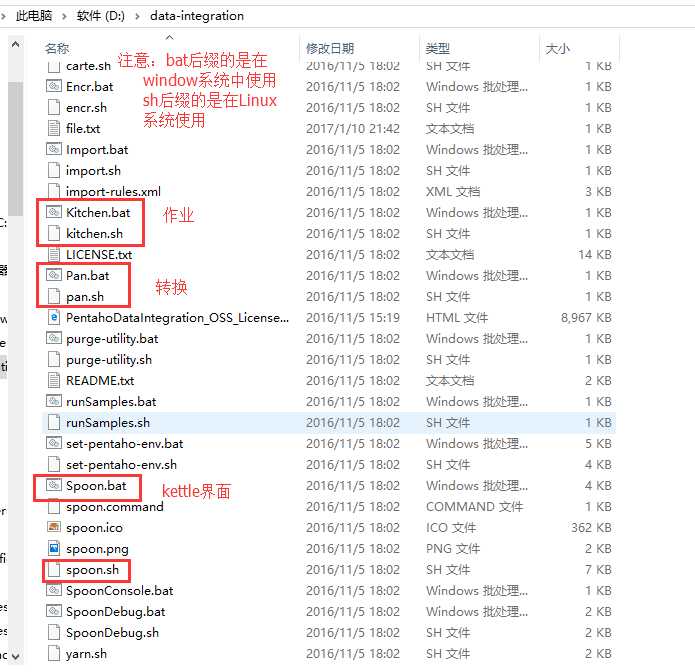Click the Encr.bat batch file icon
Screen dimensions: 695x672
pos(54,86)
